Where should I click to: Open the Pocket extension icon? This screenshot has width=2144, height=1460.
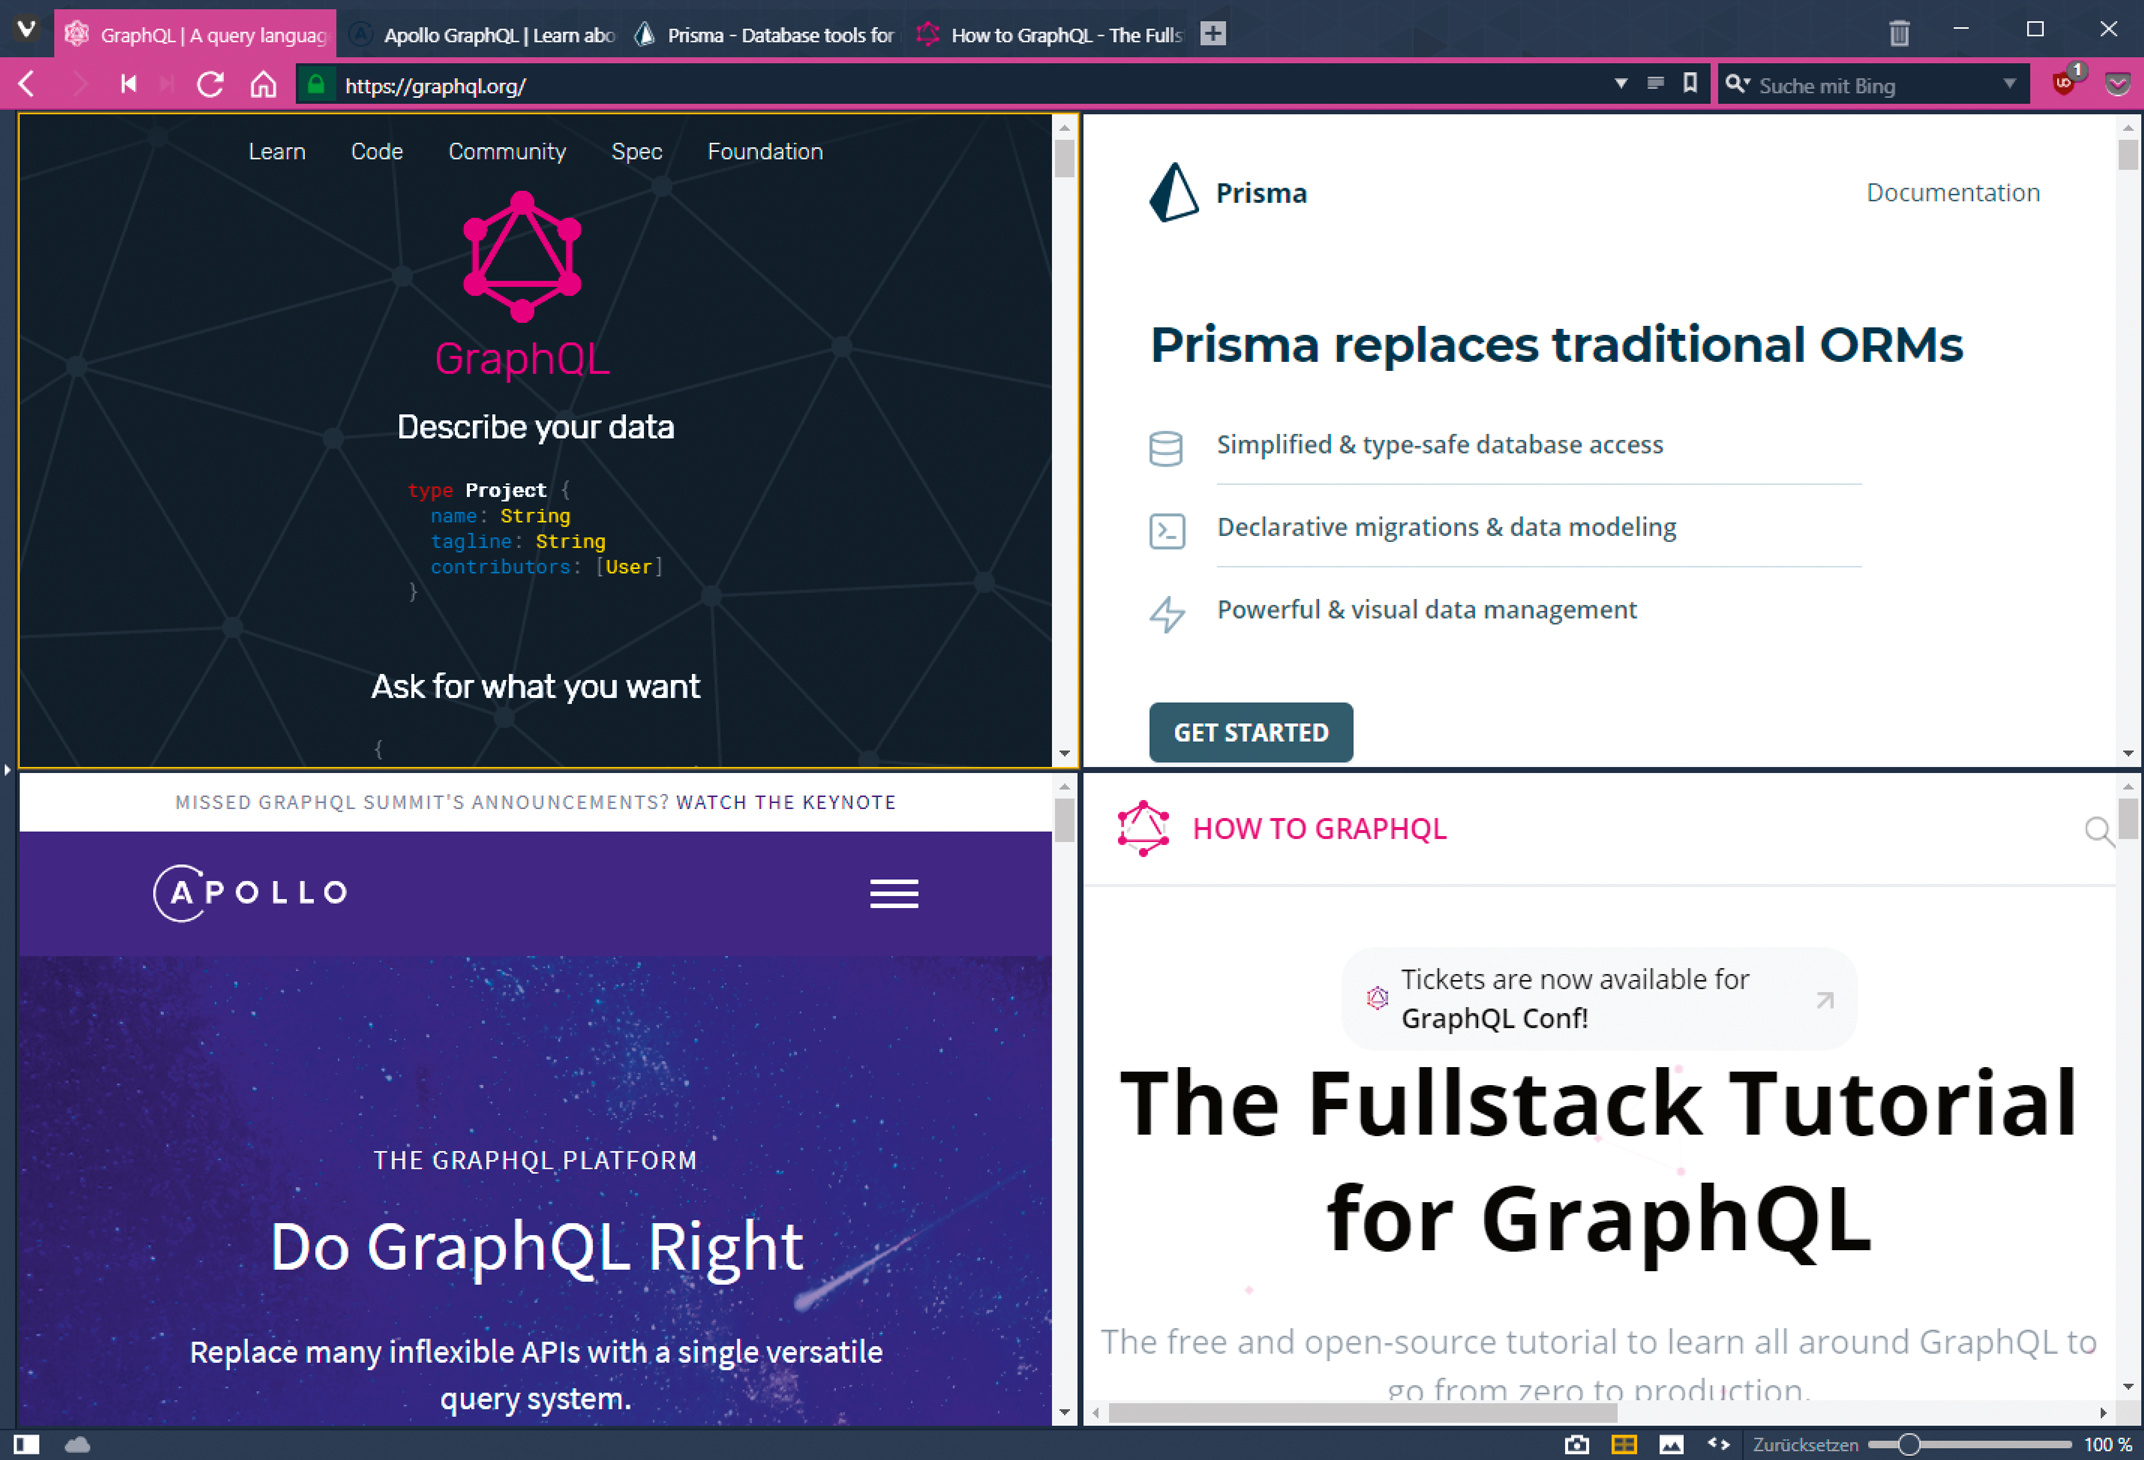pyautogui.click(x=2117, y=85)
